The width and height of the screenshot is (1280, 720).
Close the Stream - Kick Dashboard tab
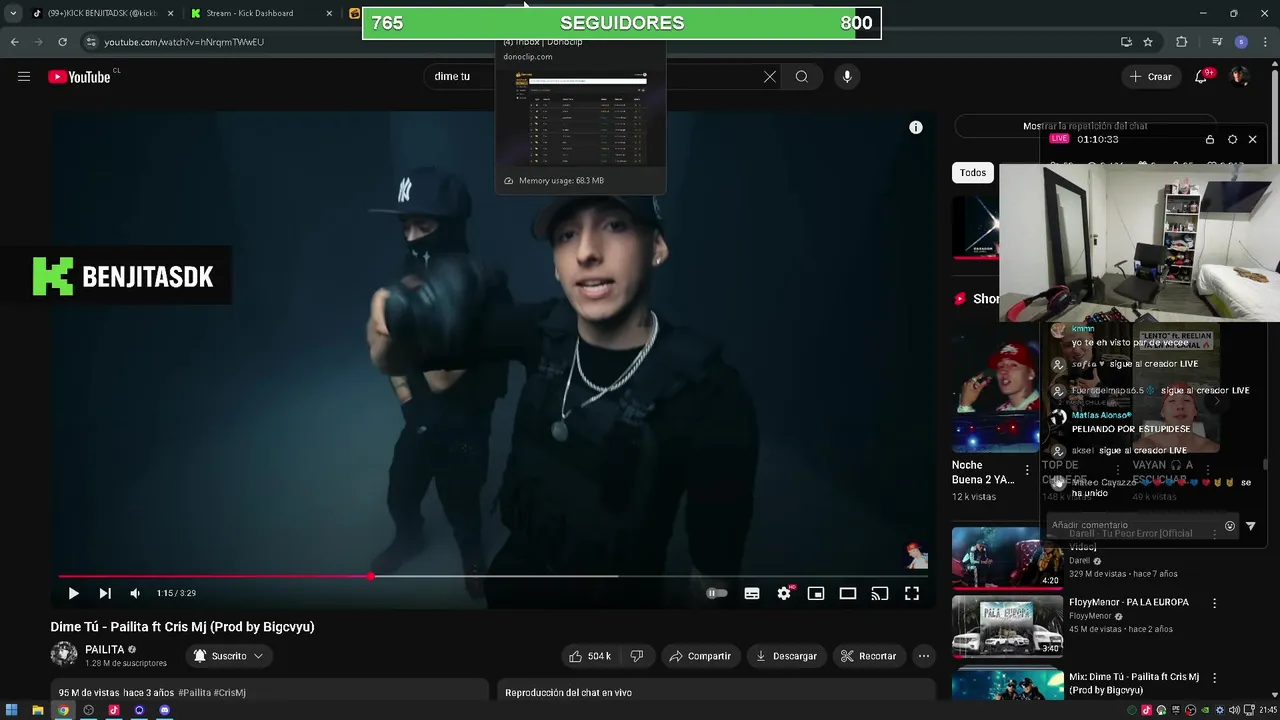(x=329, y=13)
